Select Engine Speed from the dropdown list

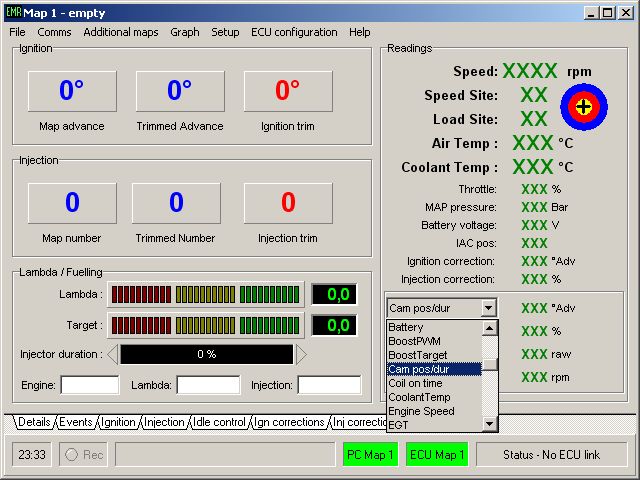click(421, 411)
